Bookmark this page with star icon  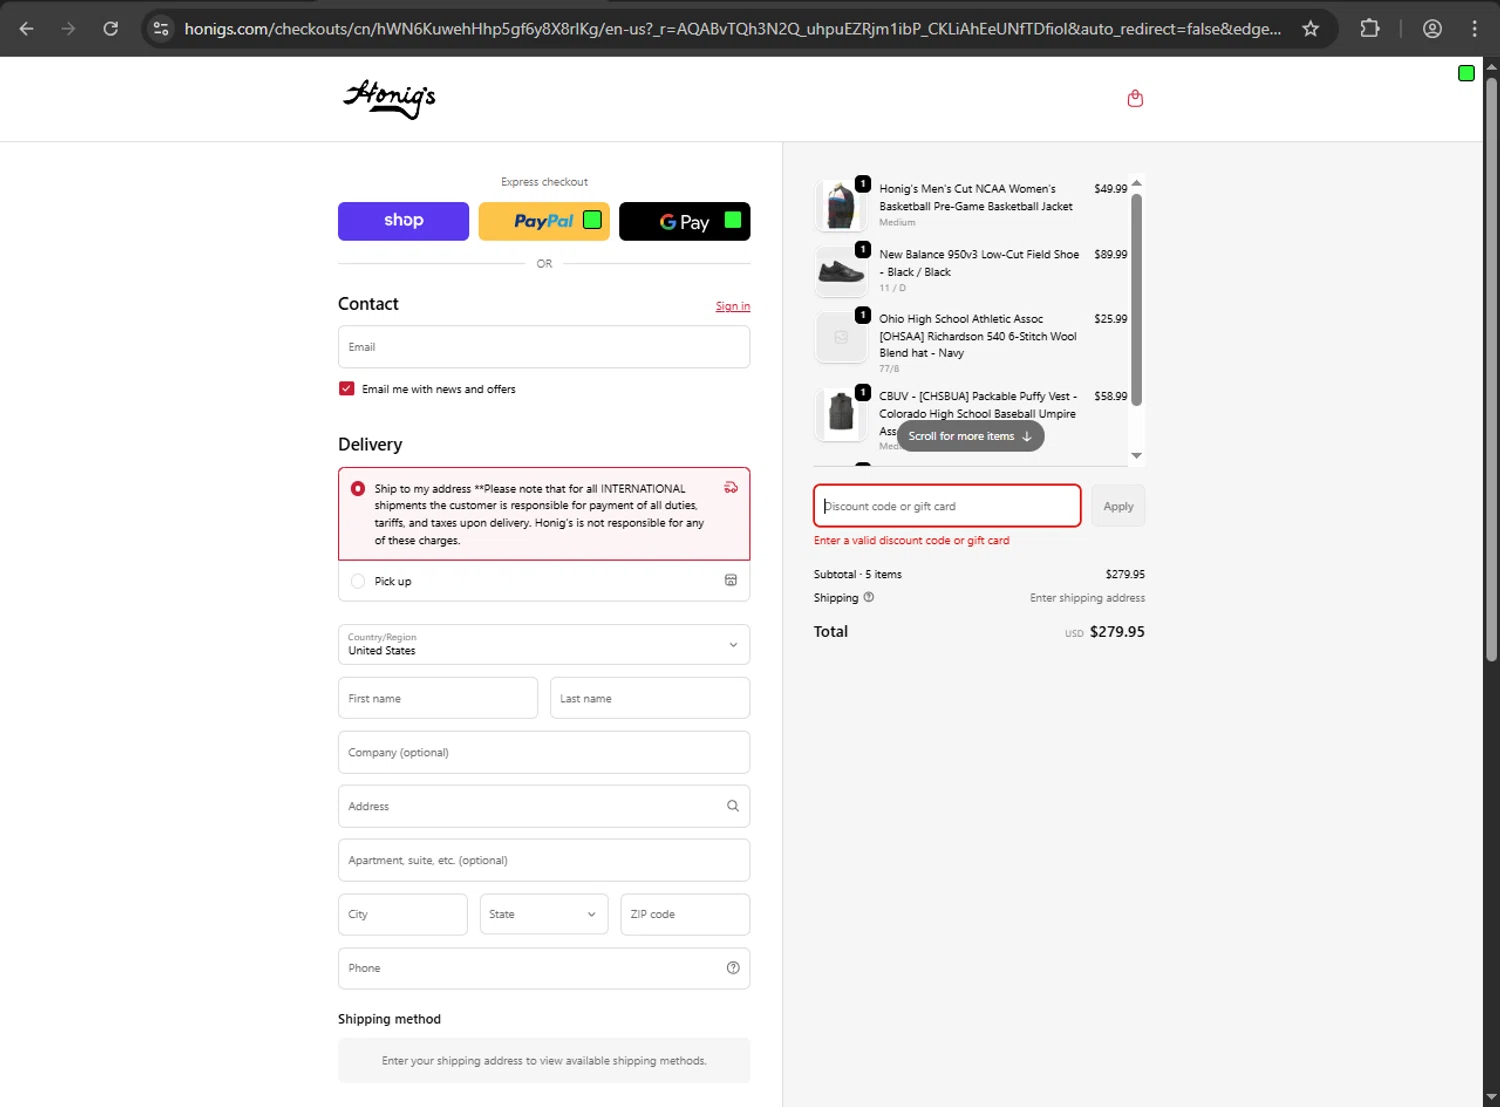tap(1310, 29)
